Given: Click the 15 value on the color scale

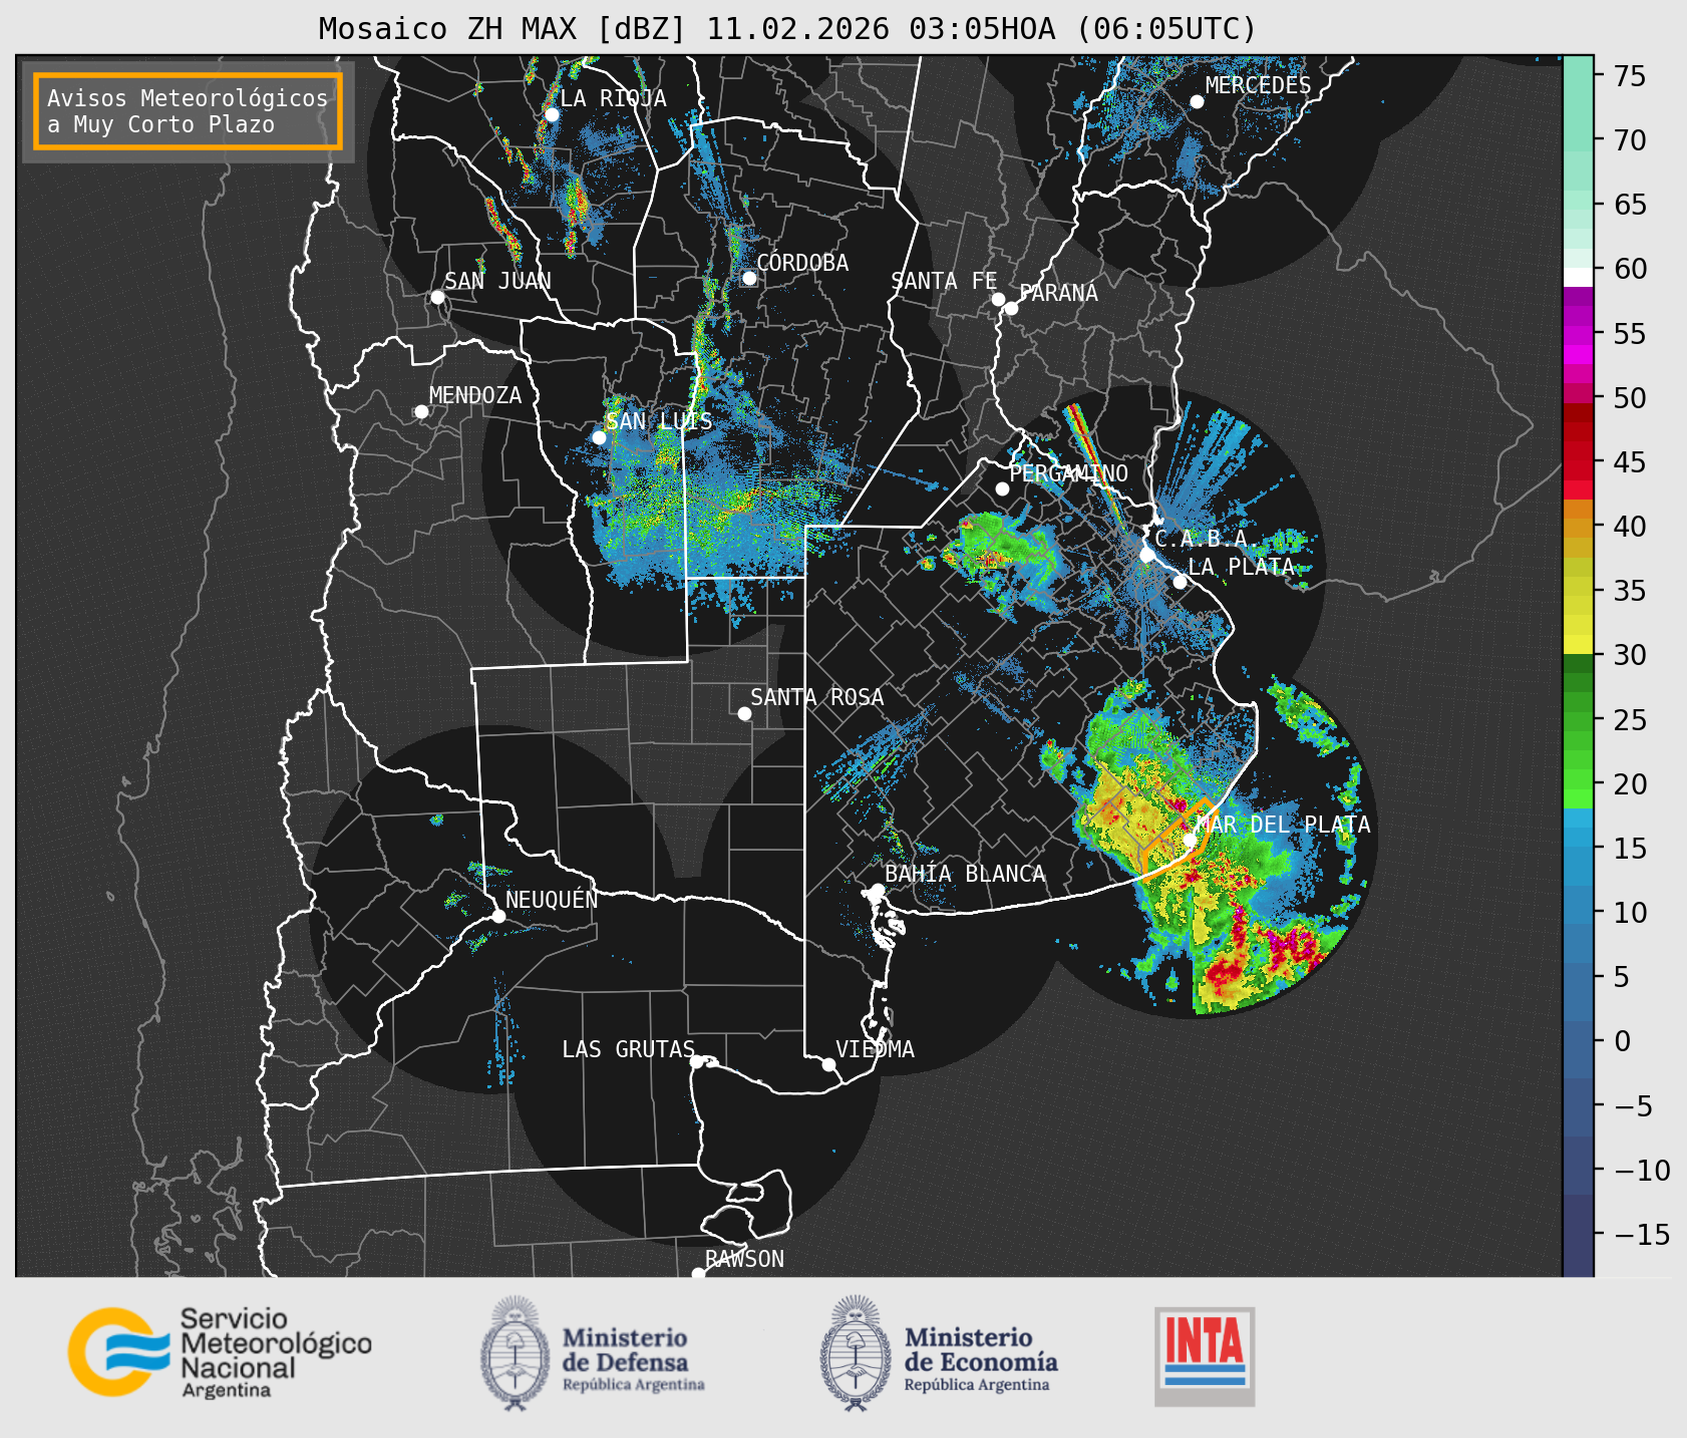Looking at the screenshot, I should click(x=1630, y=848).
